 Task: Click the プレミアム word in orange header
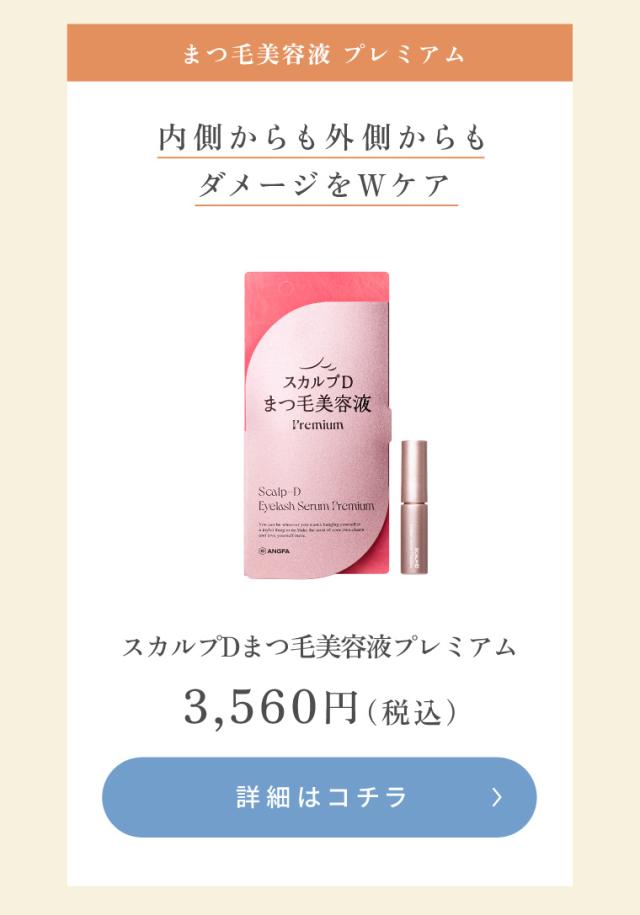click(x=404, y=54)
